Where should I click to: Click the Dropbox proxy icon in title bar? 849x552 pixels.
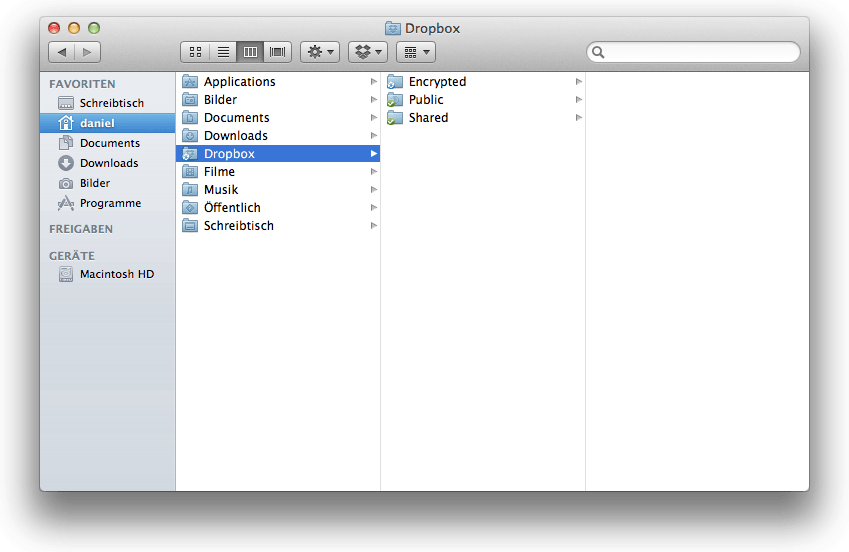(x=393, y=28)
